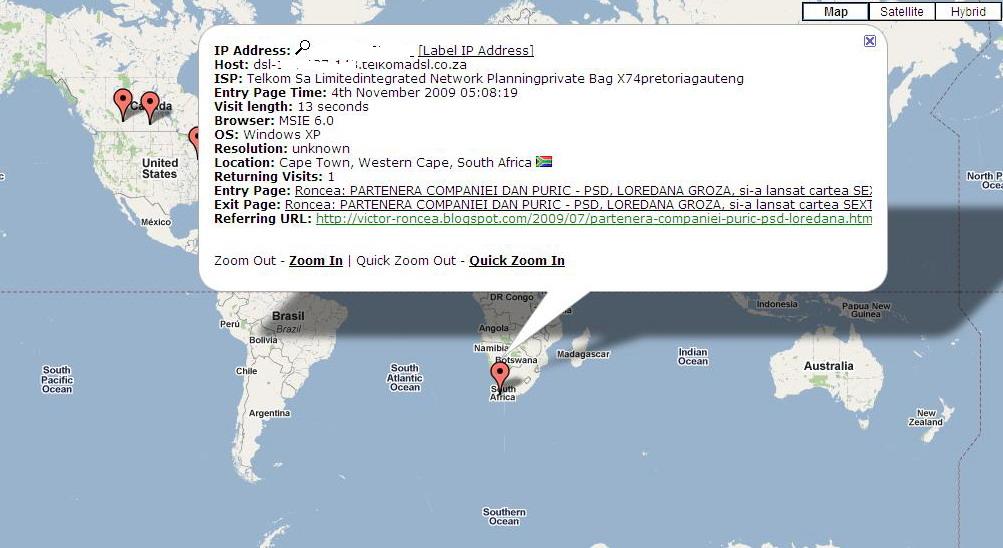The height and width of the screenshot is (548, 1003).
Task: Click the 'Botswana' map label
Action: pyautogui.click(x=517, y=360)
